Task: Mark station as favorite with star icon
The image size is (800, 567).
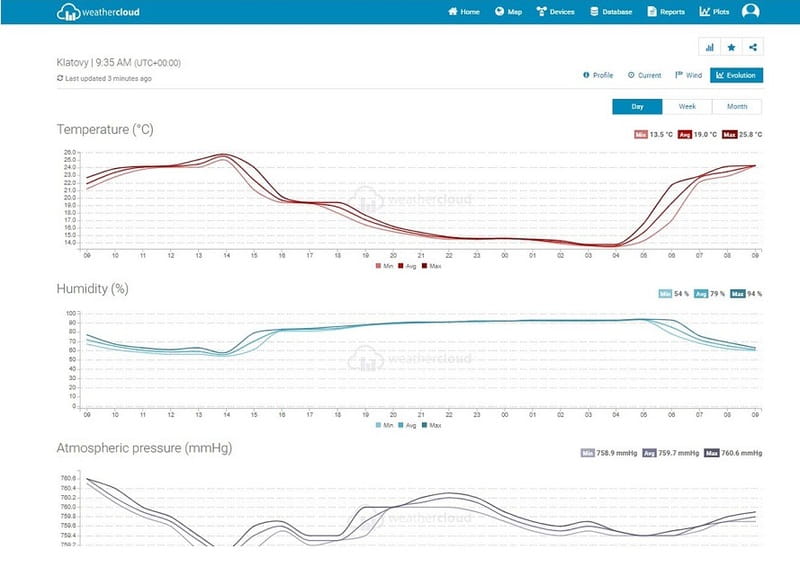Action: (731, 47)
